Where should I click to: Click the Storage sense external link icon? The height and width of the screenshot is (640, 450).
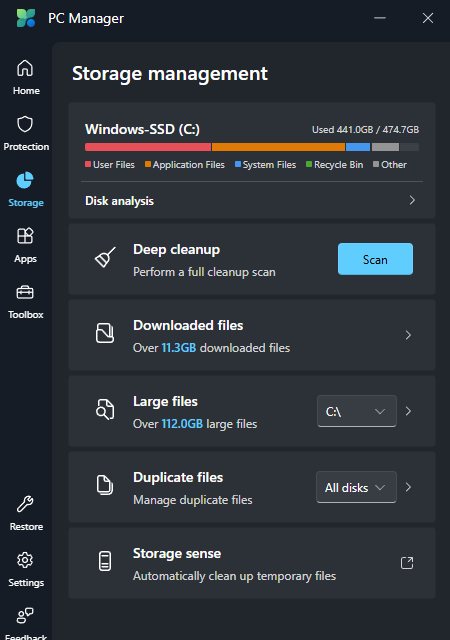pyautogui.click(x=407, y=563)
